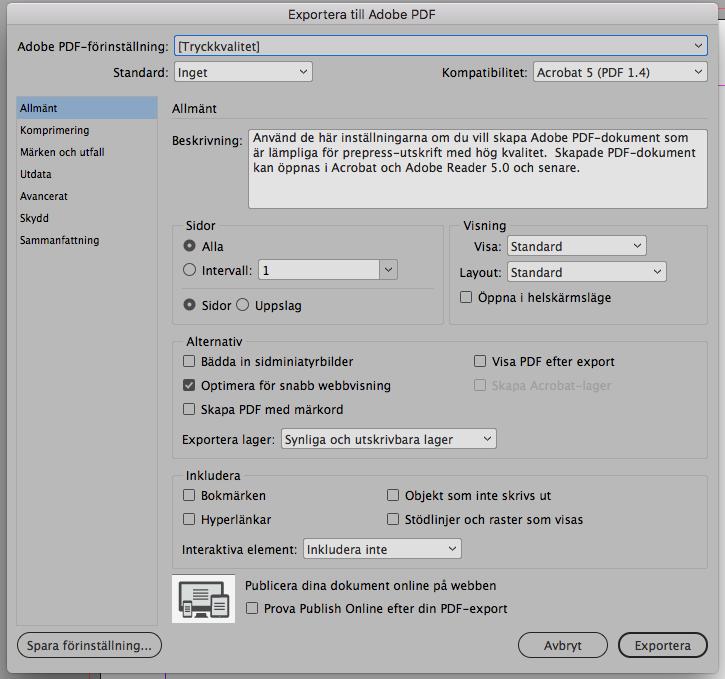Select the Allmänt section
The height and width of the screenshot is (679, 725).
point(87,108)
